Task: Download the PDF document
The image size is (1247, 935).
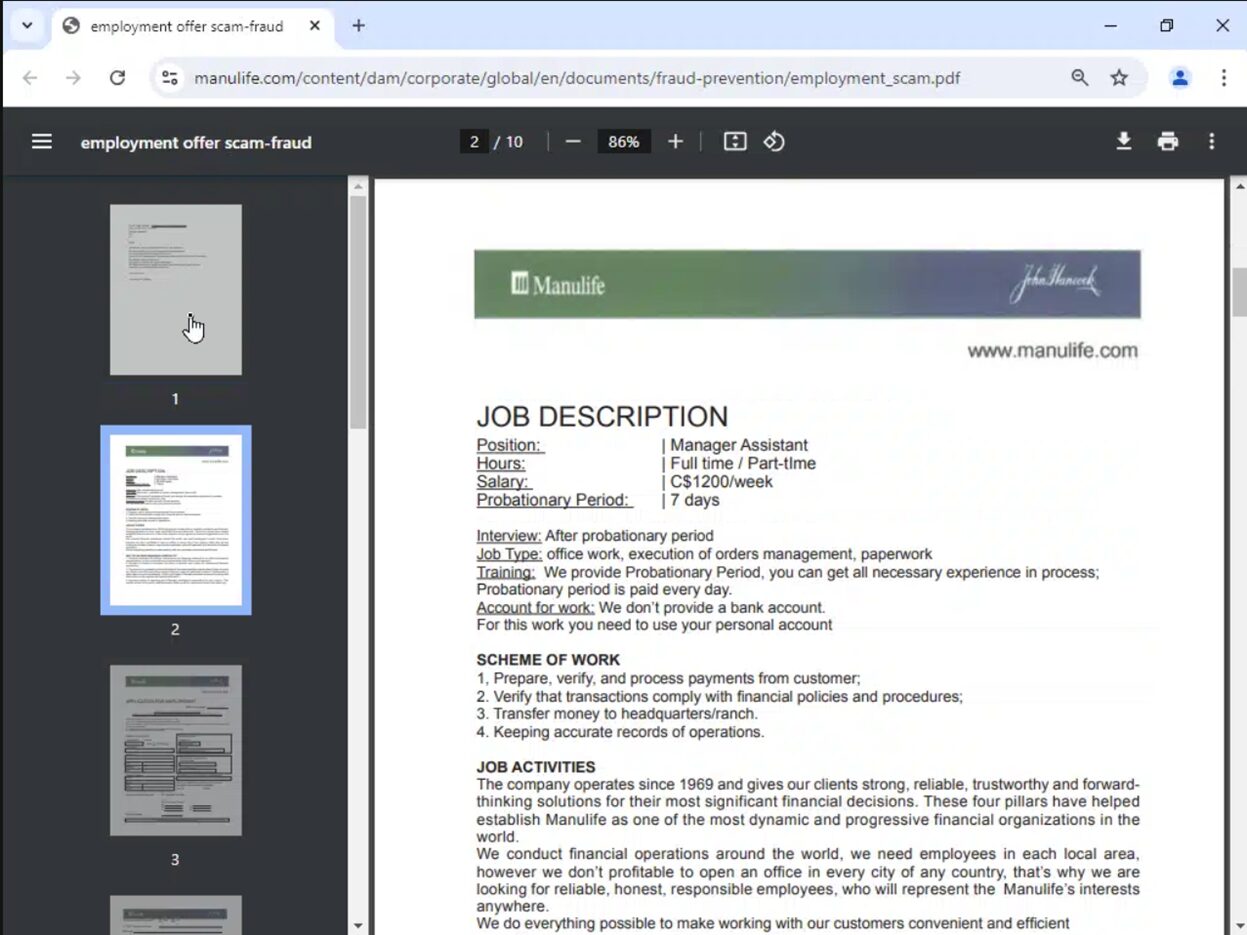Action: tap(1123, 141)
